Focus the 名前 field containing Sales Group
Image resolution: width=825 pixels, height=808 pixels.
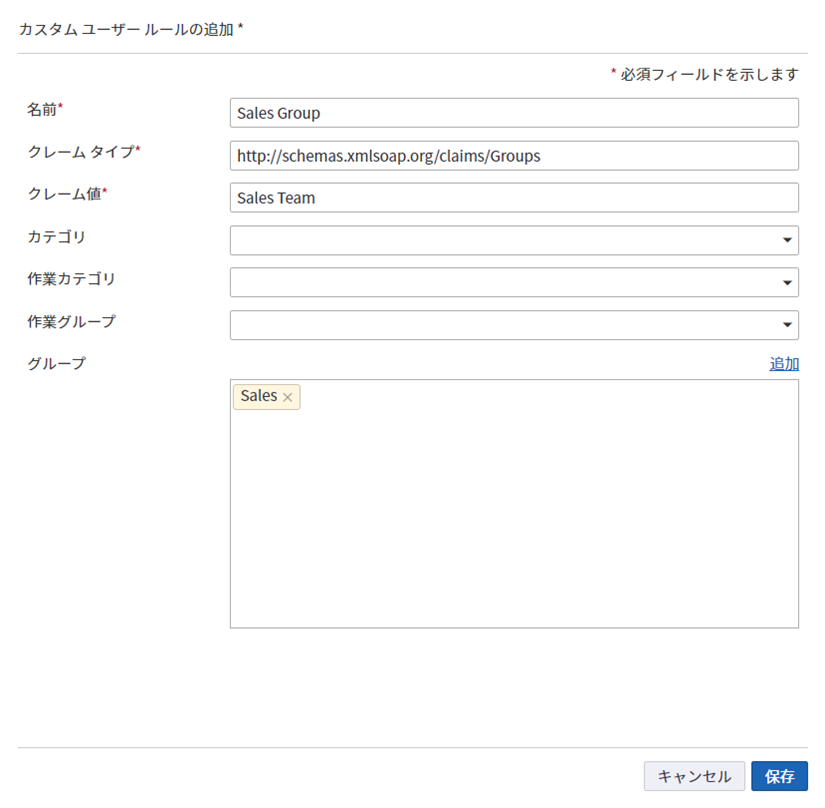pyautogui.click(x=513, y=113)
